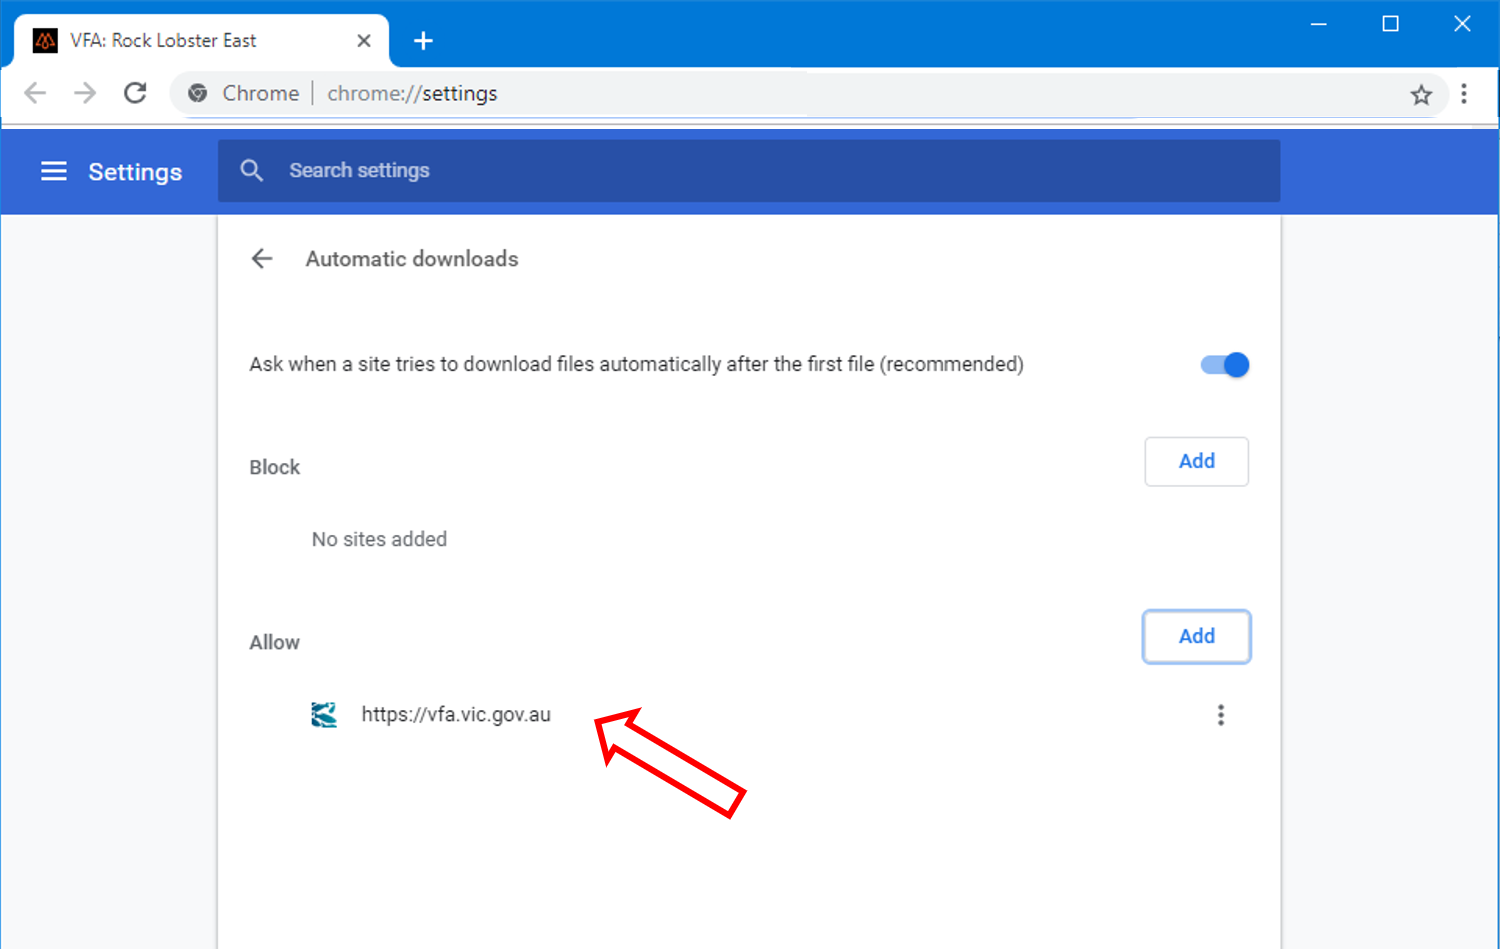Open the Chrome three-dot menu
The image size is (1500, 949).
[x=1464, y=94]
